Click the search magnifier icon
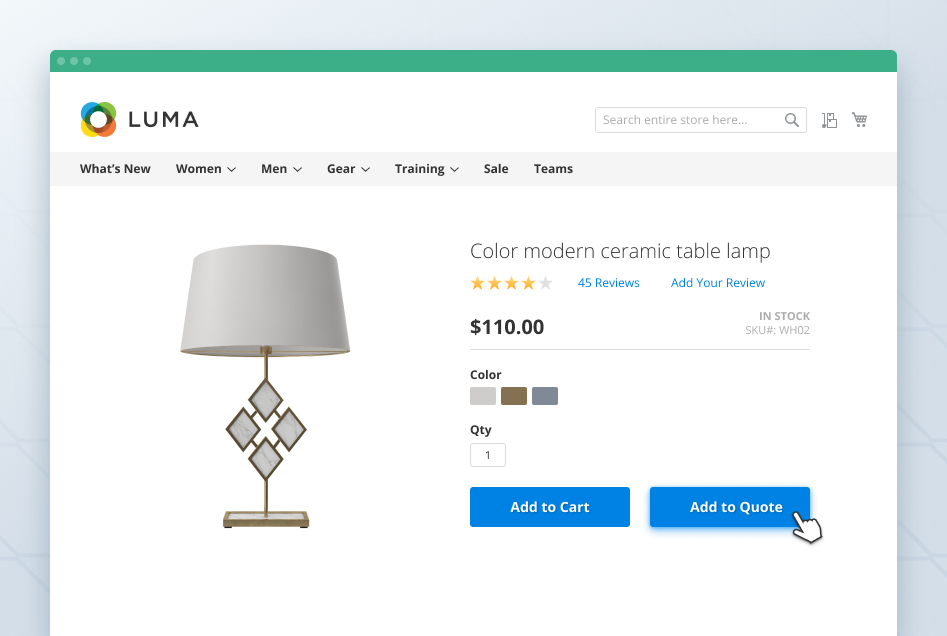 coord(791,119)
